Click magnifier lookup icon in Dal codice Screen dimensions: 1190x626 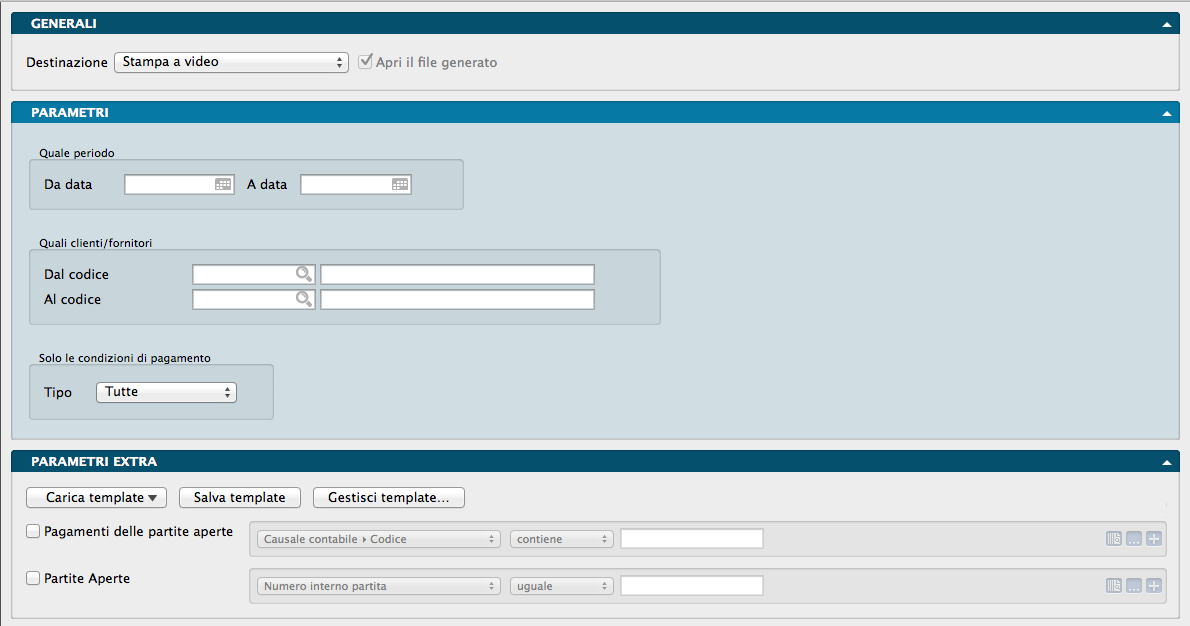point(303,274)
